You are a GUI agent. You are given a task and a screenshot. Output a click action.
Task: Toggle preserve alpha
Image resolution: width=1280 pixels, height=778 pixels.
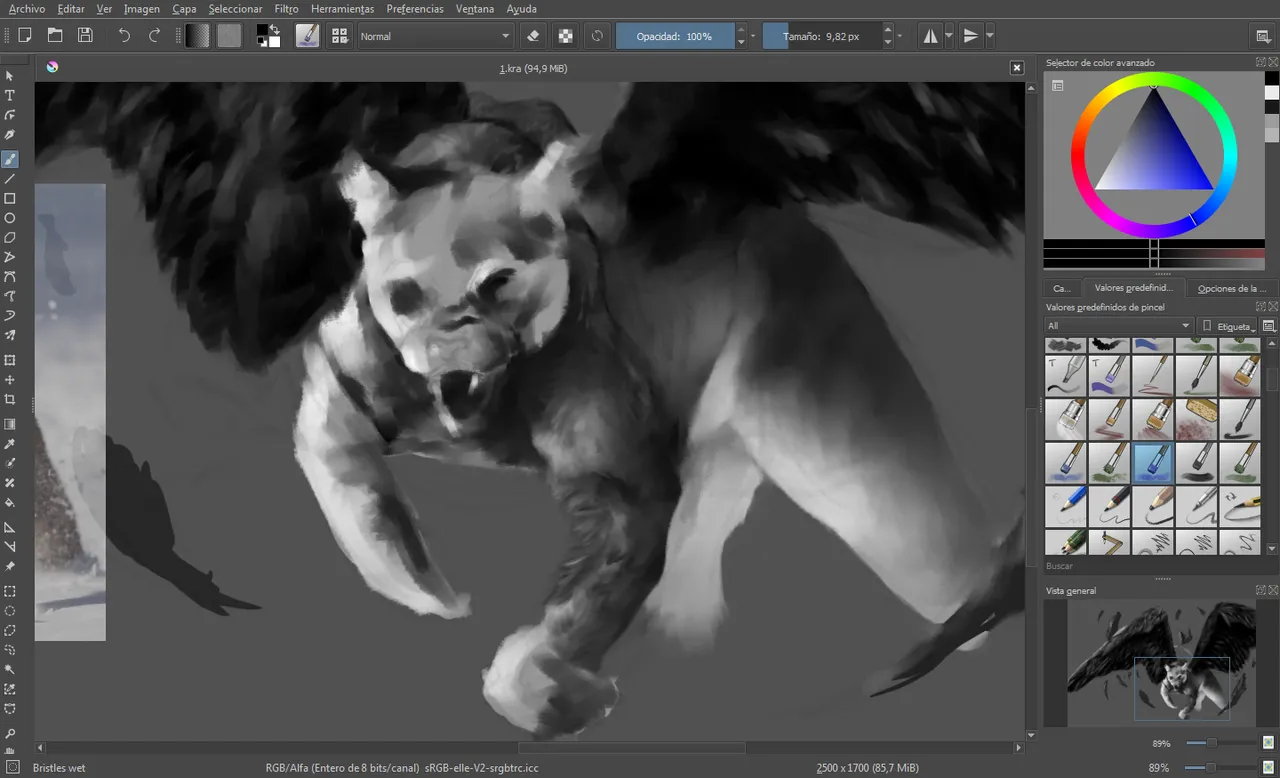click(565, 36)
